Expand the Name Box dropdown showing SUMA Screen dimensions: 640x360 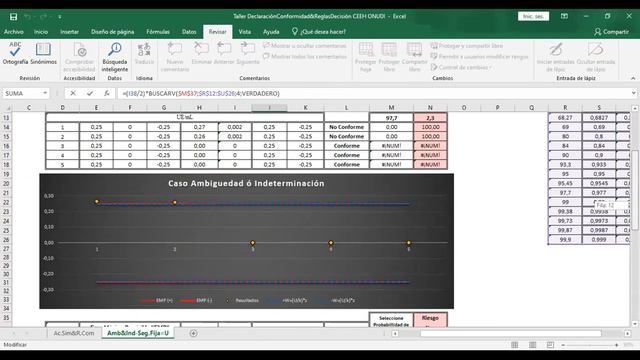point(45,93)
